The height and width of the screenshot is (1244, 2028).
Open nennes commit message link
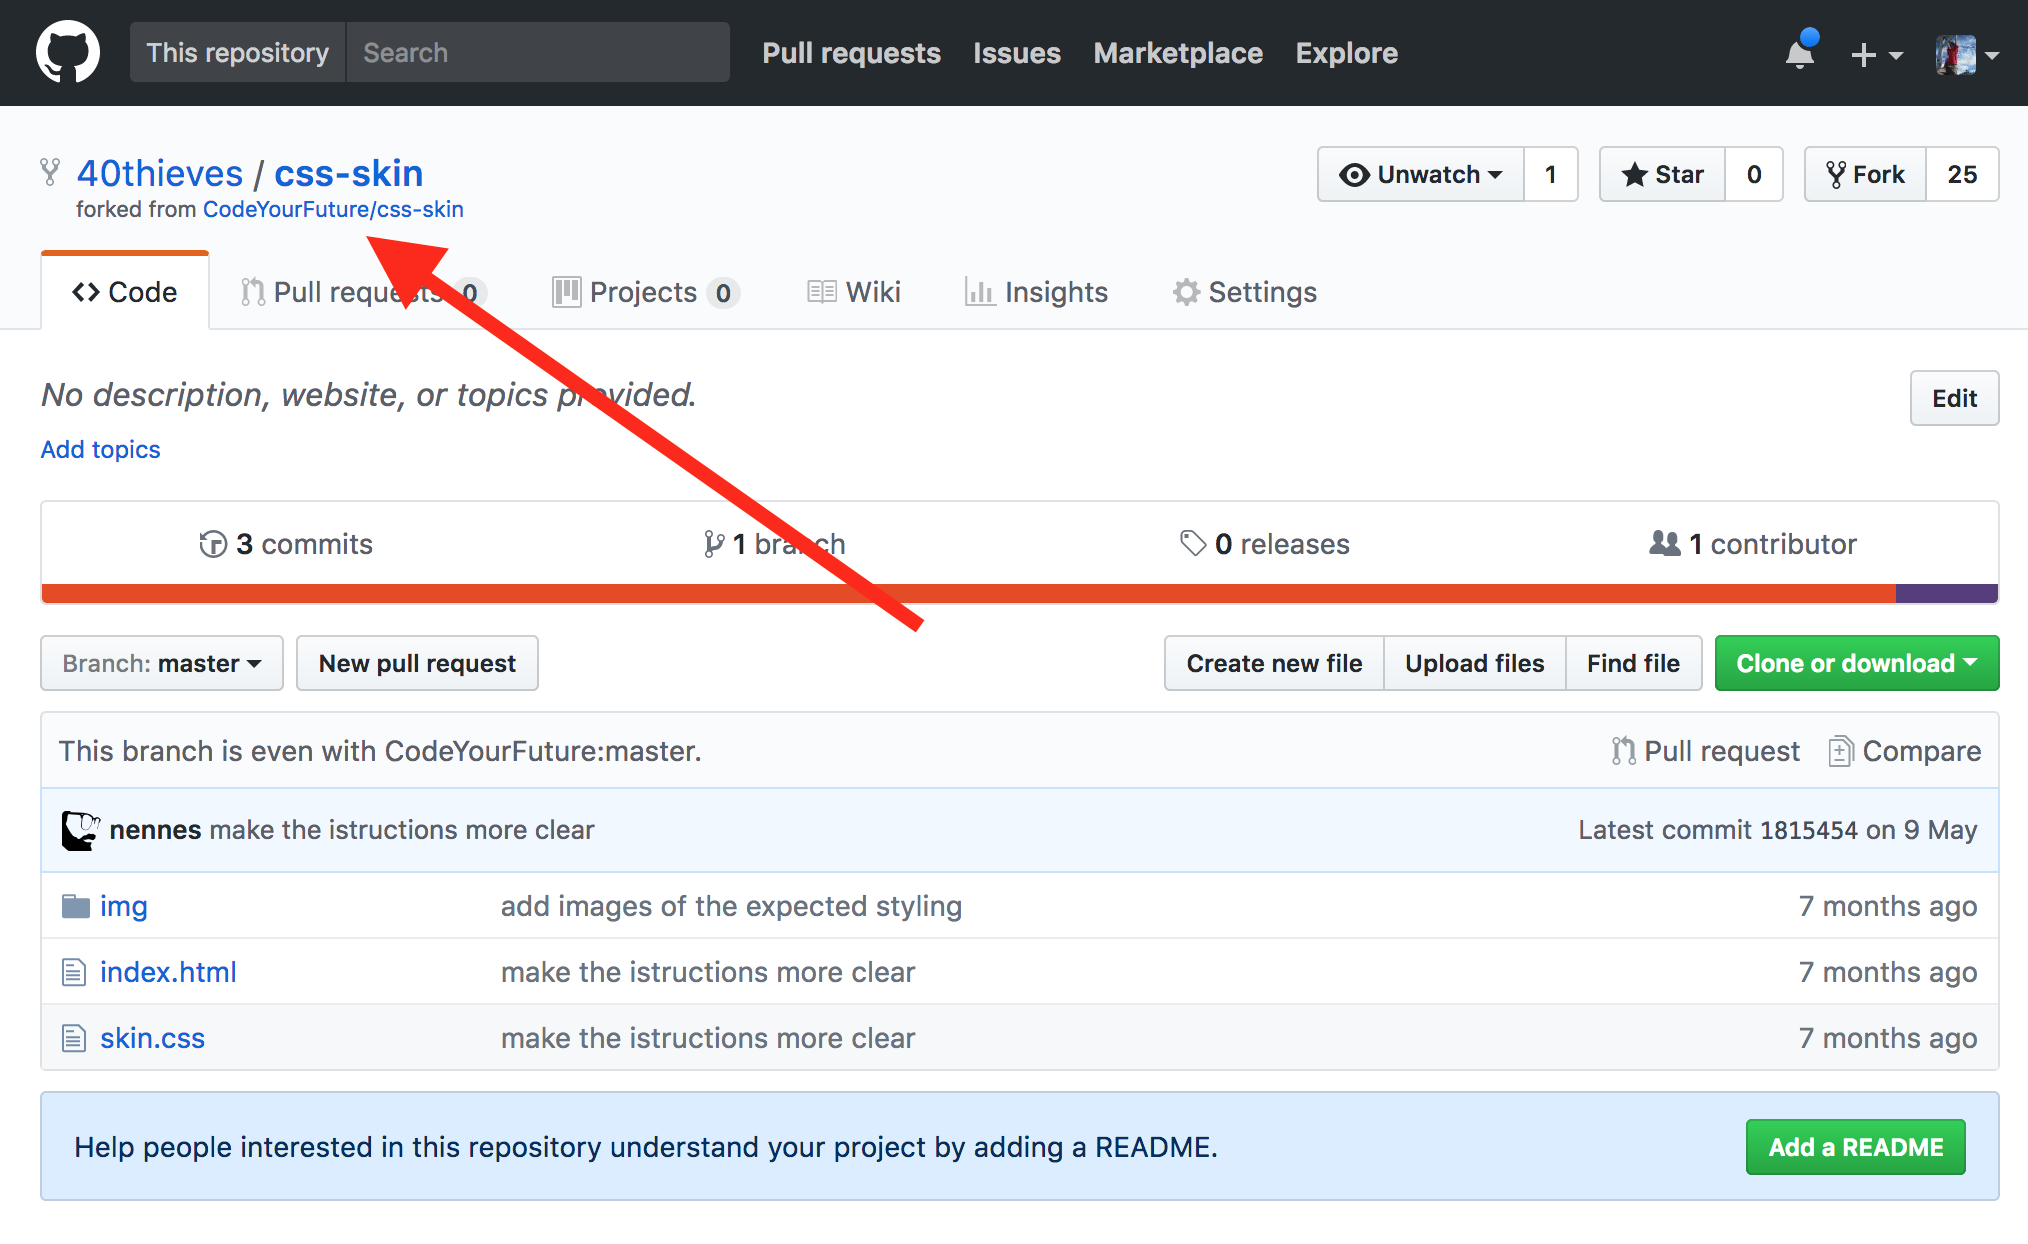point(402,830)
